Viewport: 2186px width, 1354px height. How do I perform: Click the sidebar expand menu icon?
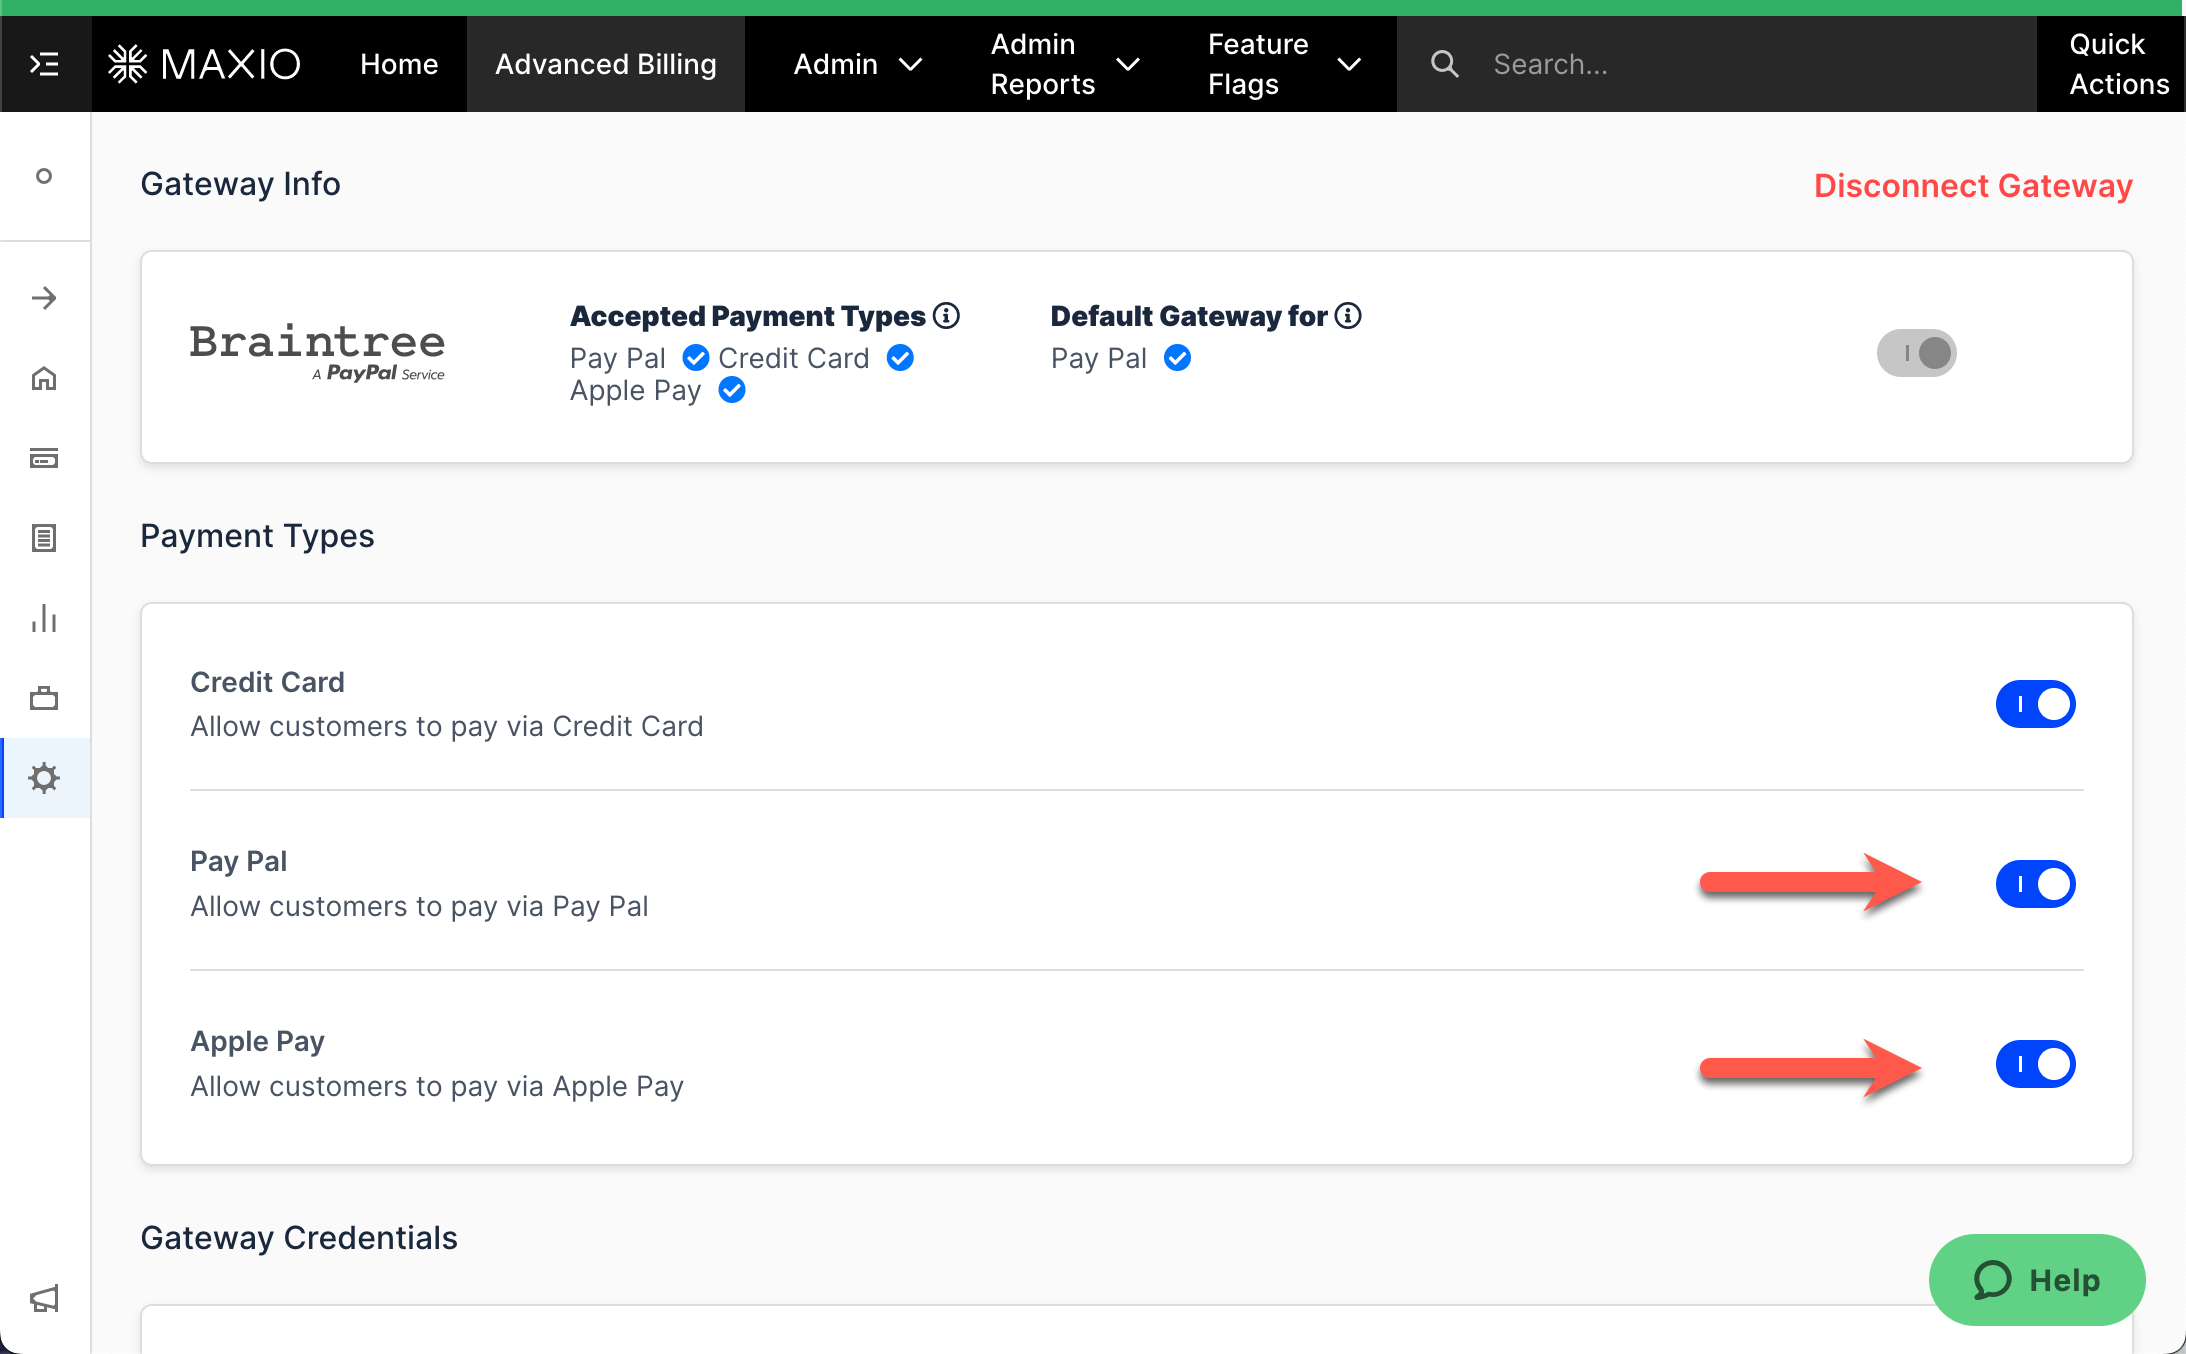point(45,64)
